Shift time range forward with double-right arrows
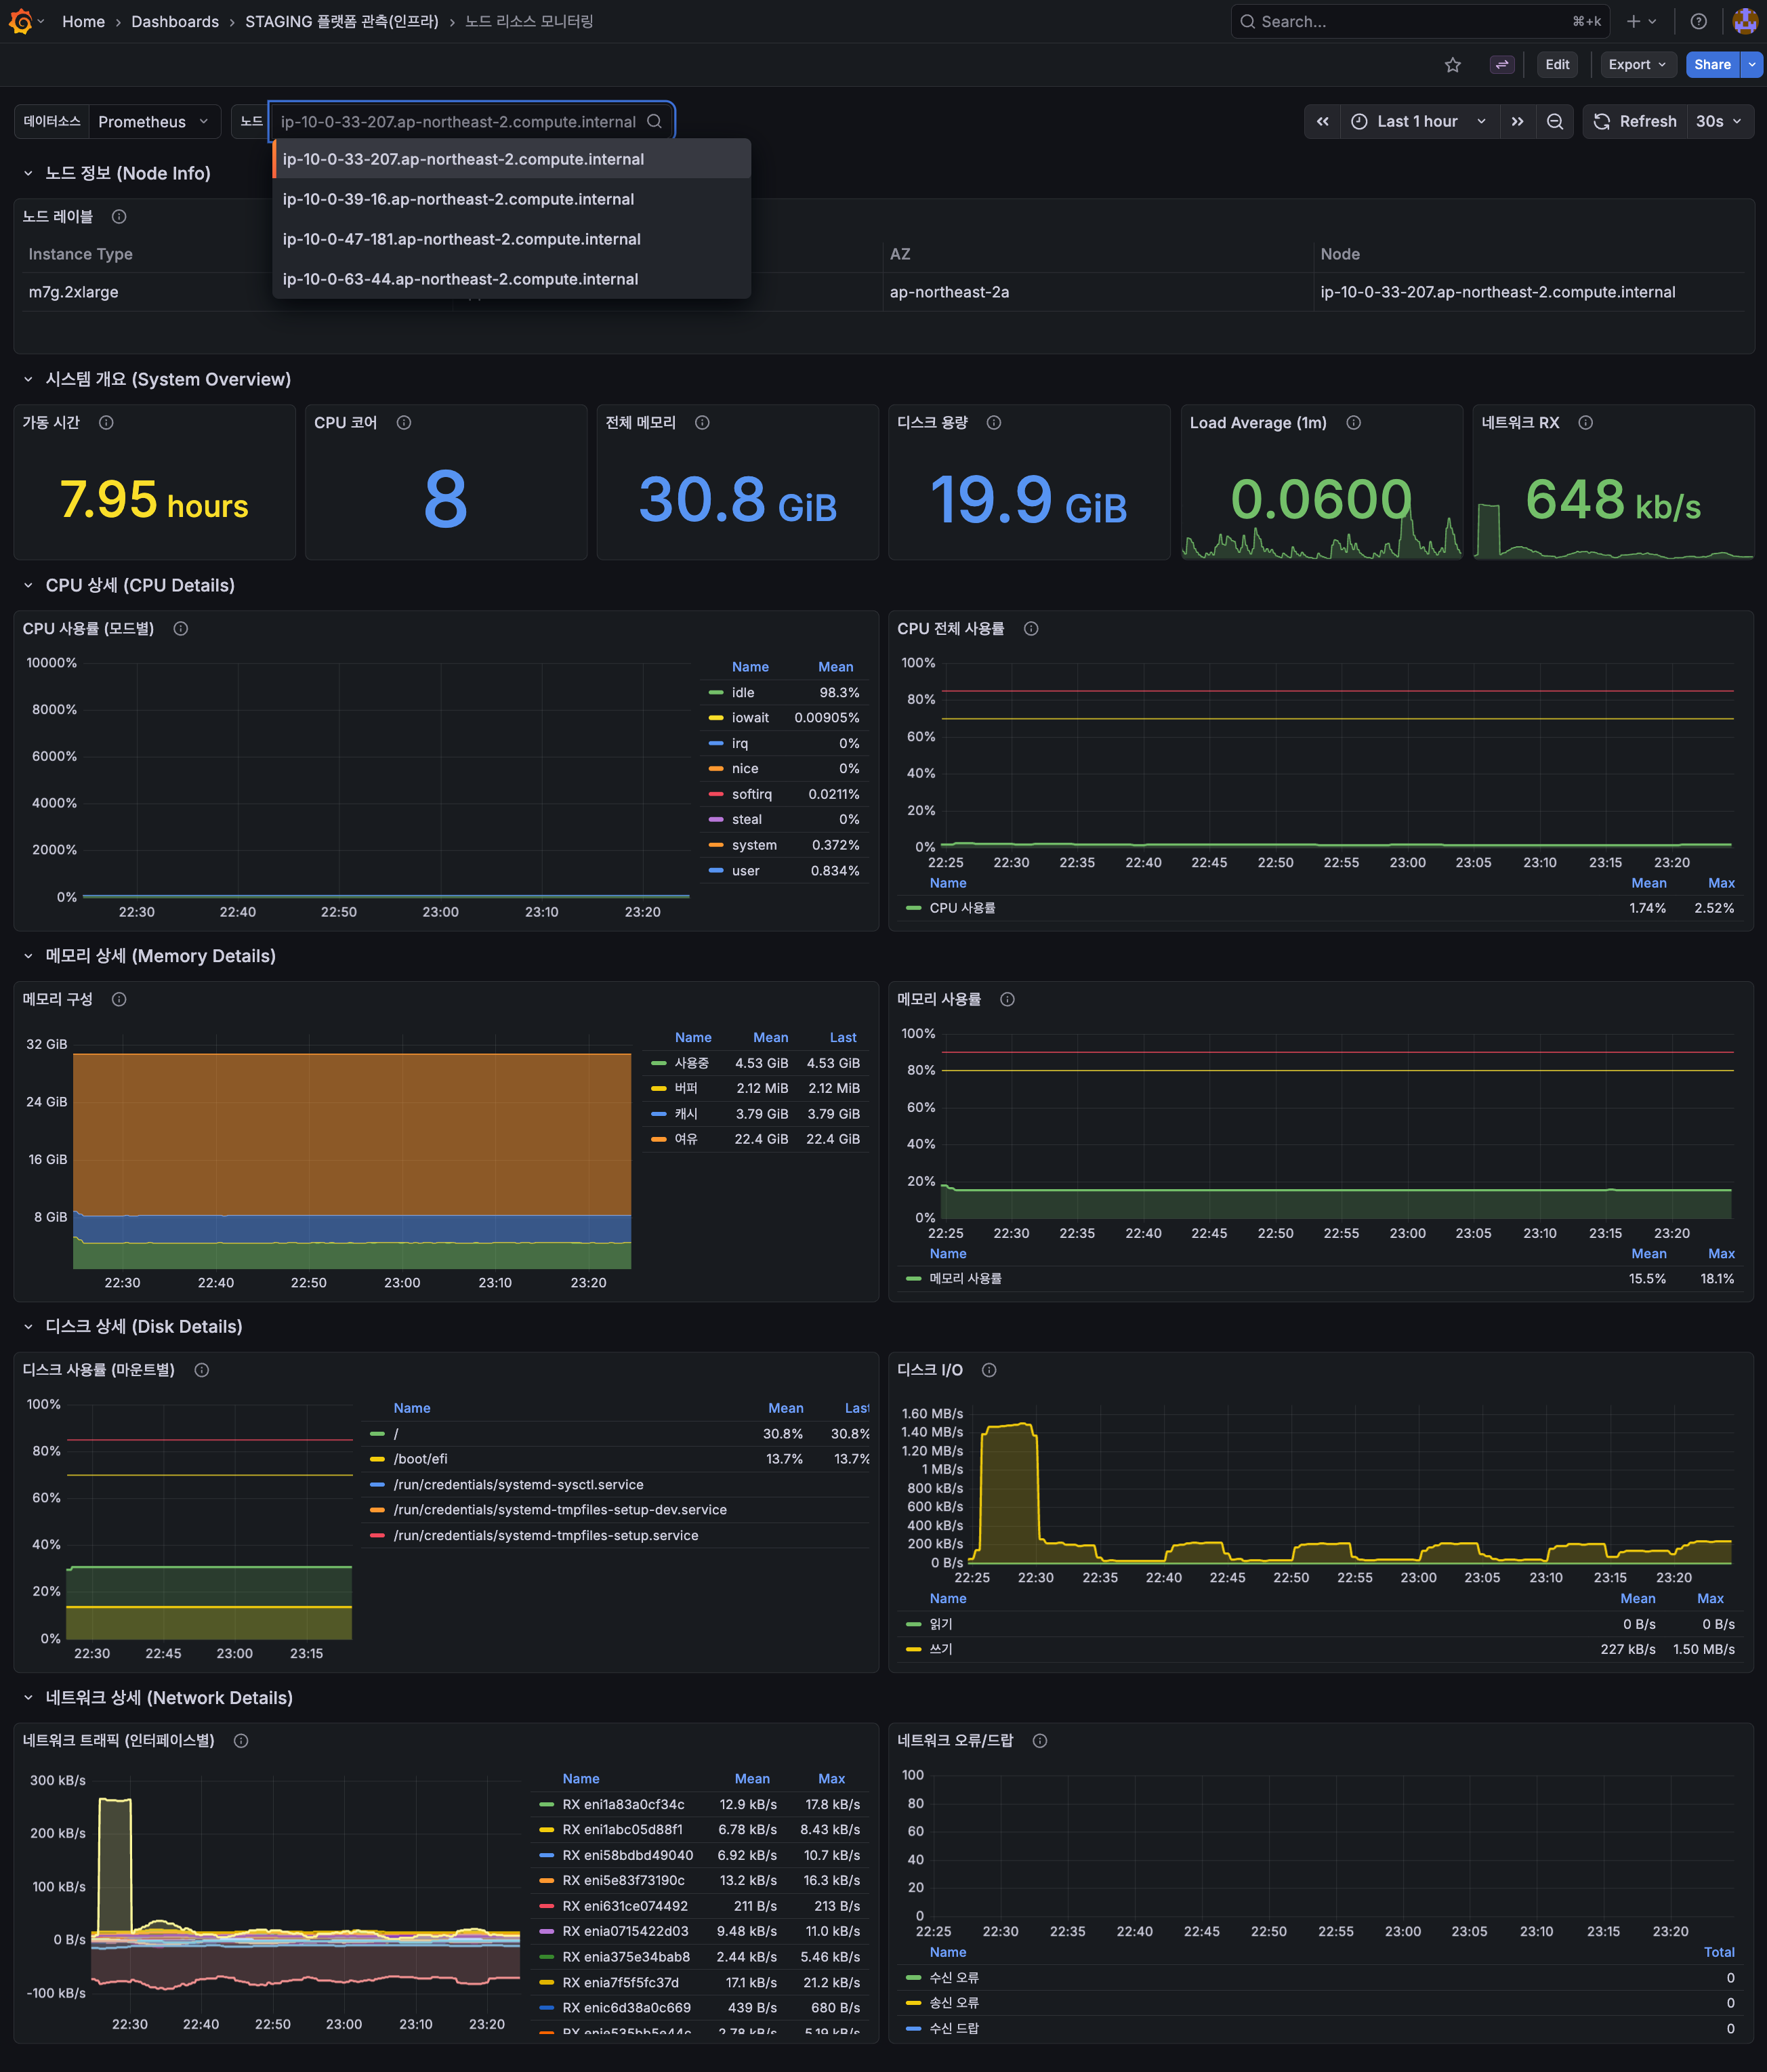This screenshot has height=2072, width=1767. tap(1517, 121)
